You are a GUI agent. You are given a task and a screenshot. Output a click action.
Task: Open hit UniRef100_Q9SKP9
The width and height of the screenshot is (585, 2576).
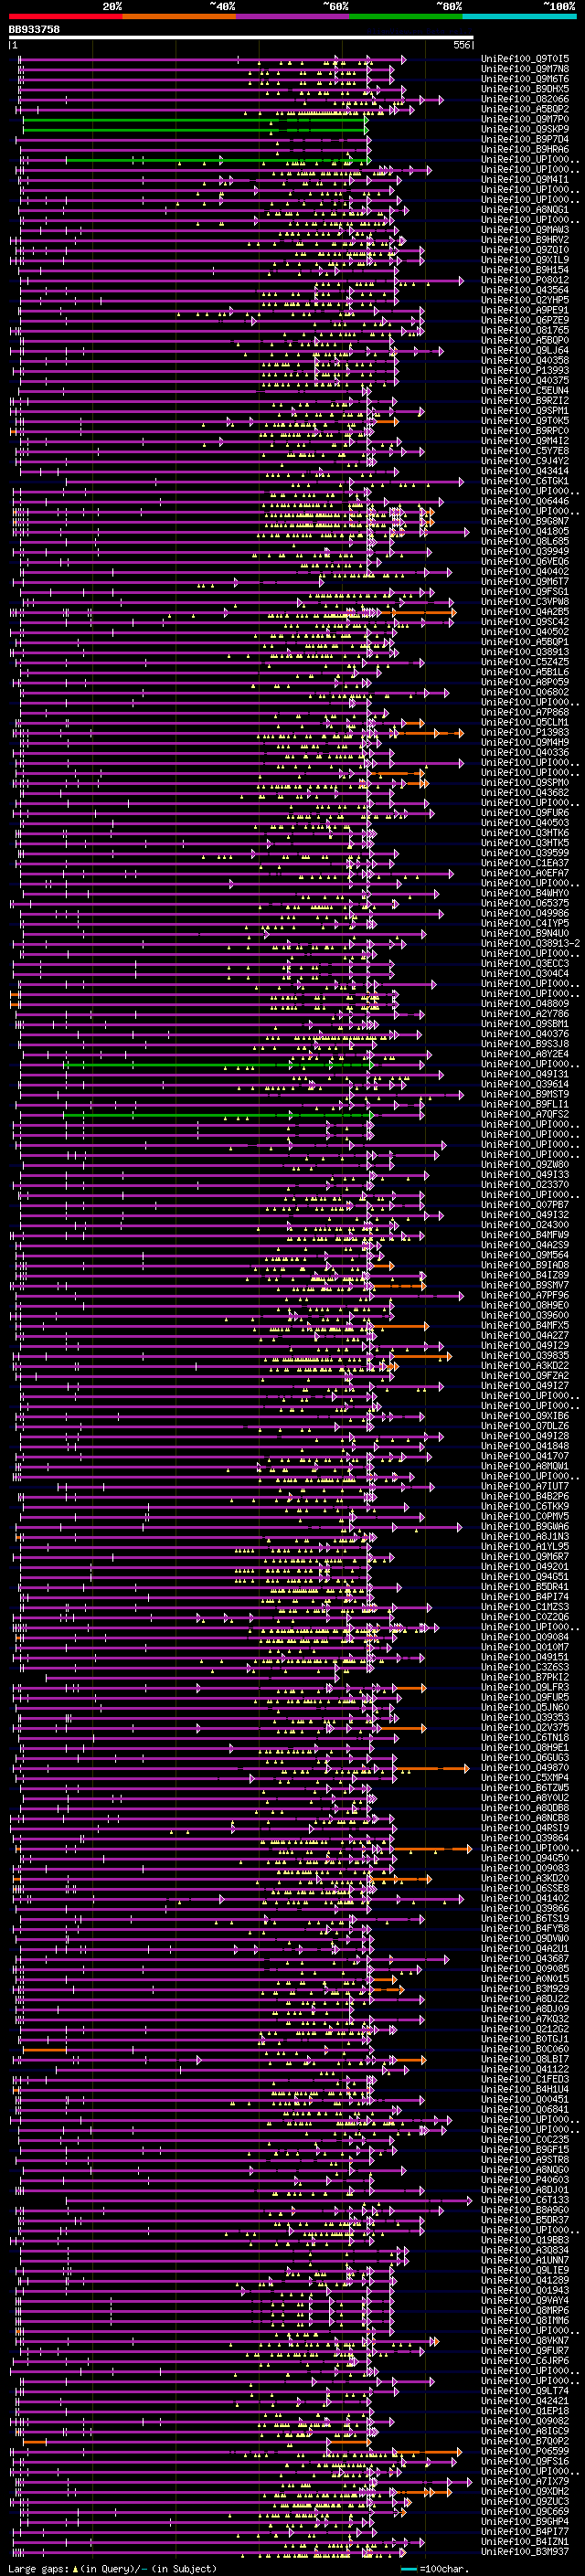point(525,129)
